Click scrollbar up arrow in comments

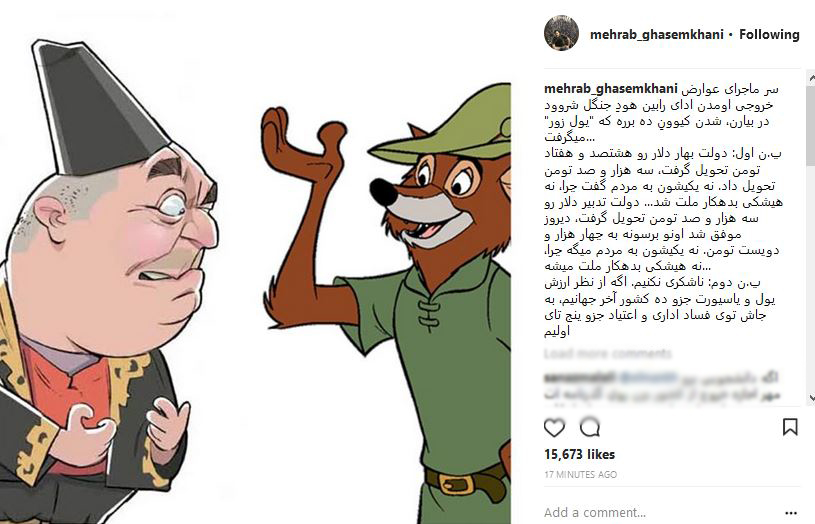[x=811, y=78]
